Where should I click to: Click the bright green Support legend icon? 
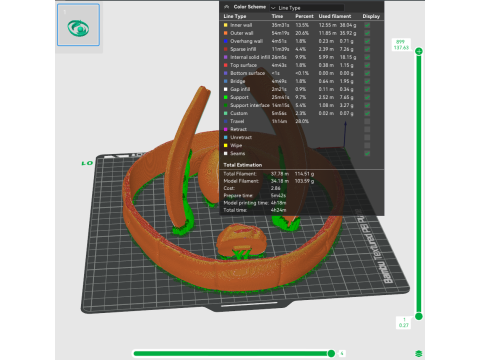(226, 97)
